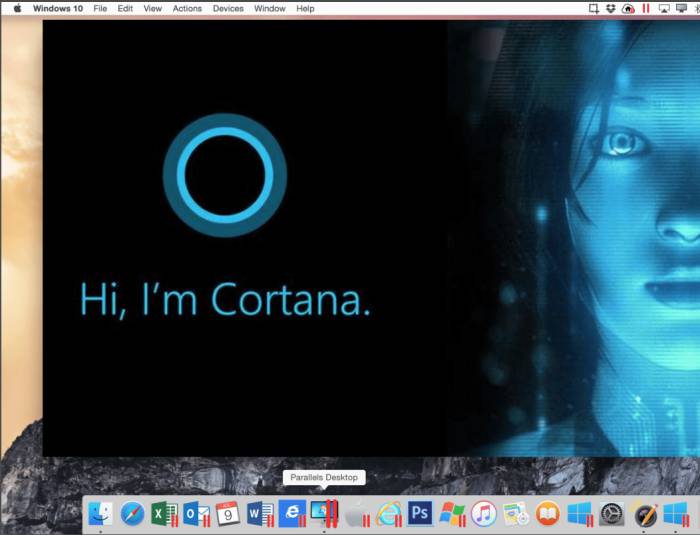Open Dropbox menu bar icon
700x535 pixels.
point(611,8)
